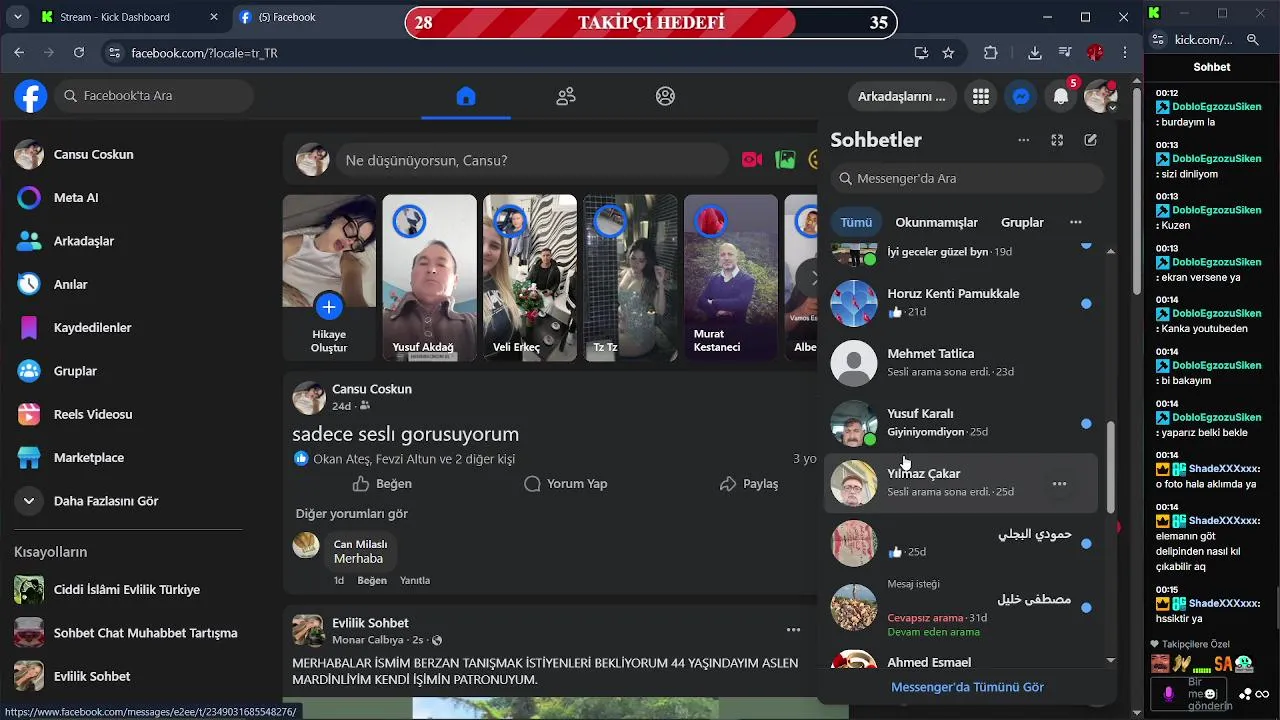The width and height of the screenshot is (1280, 720).
Task: Open options menu on Evlilik Sohbet post
Action: click(793, 630)
